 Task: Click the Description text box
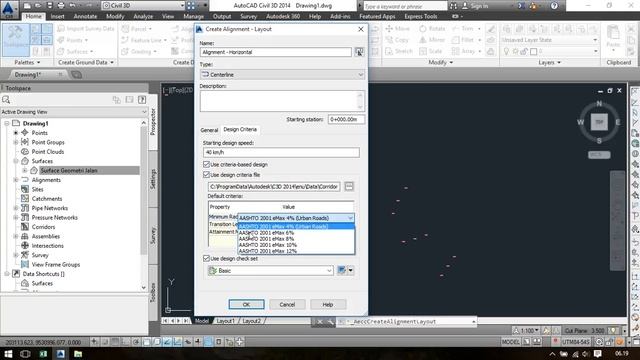282,100
